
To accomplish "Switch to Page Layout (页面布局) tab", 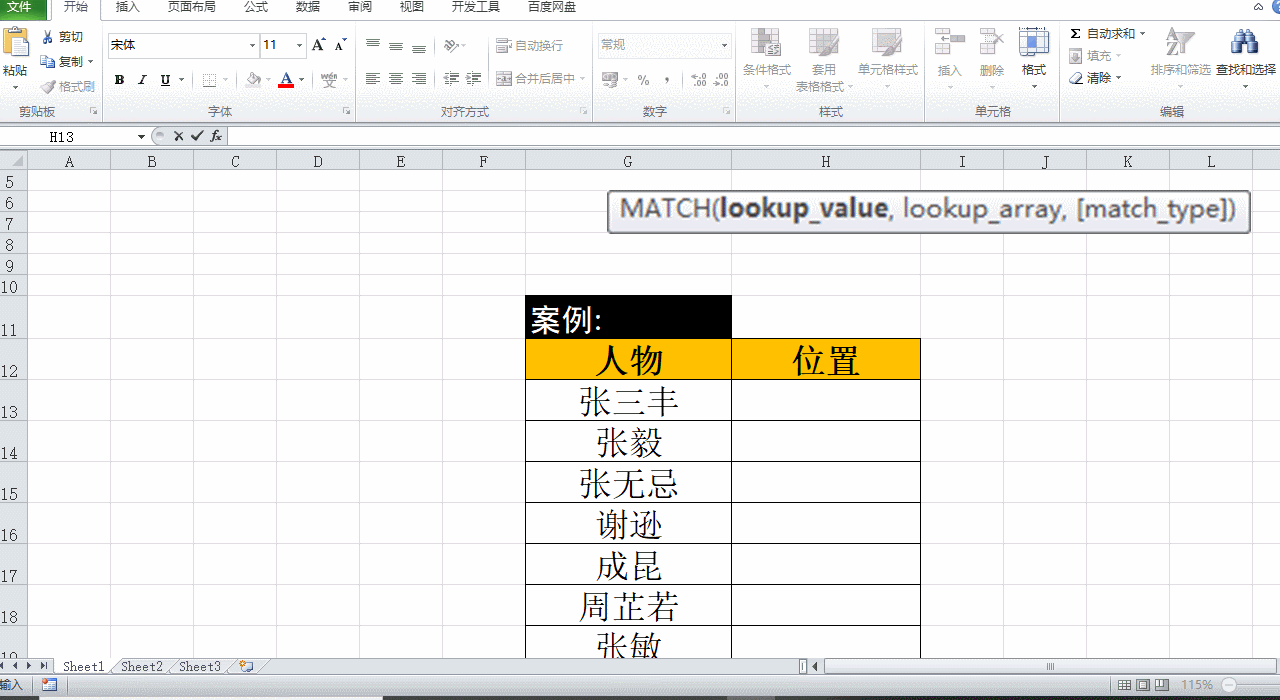I will 192,7.
